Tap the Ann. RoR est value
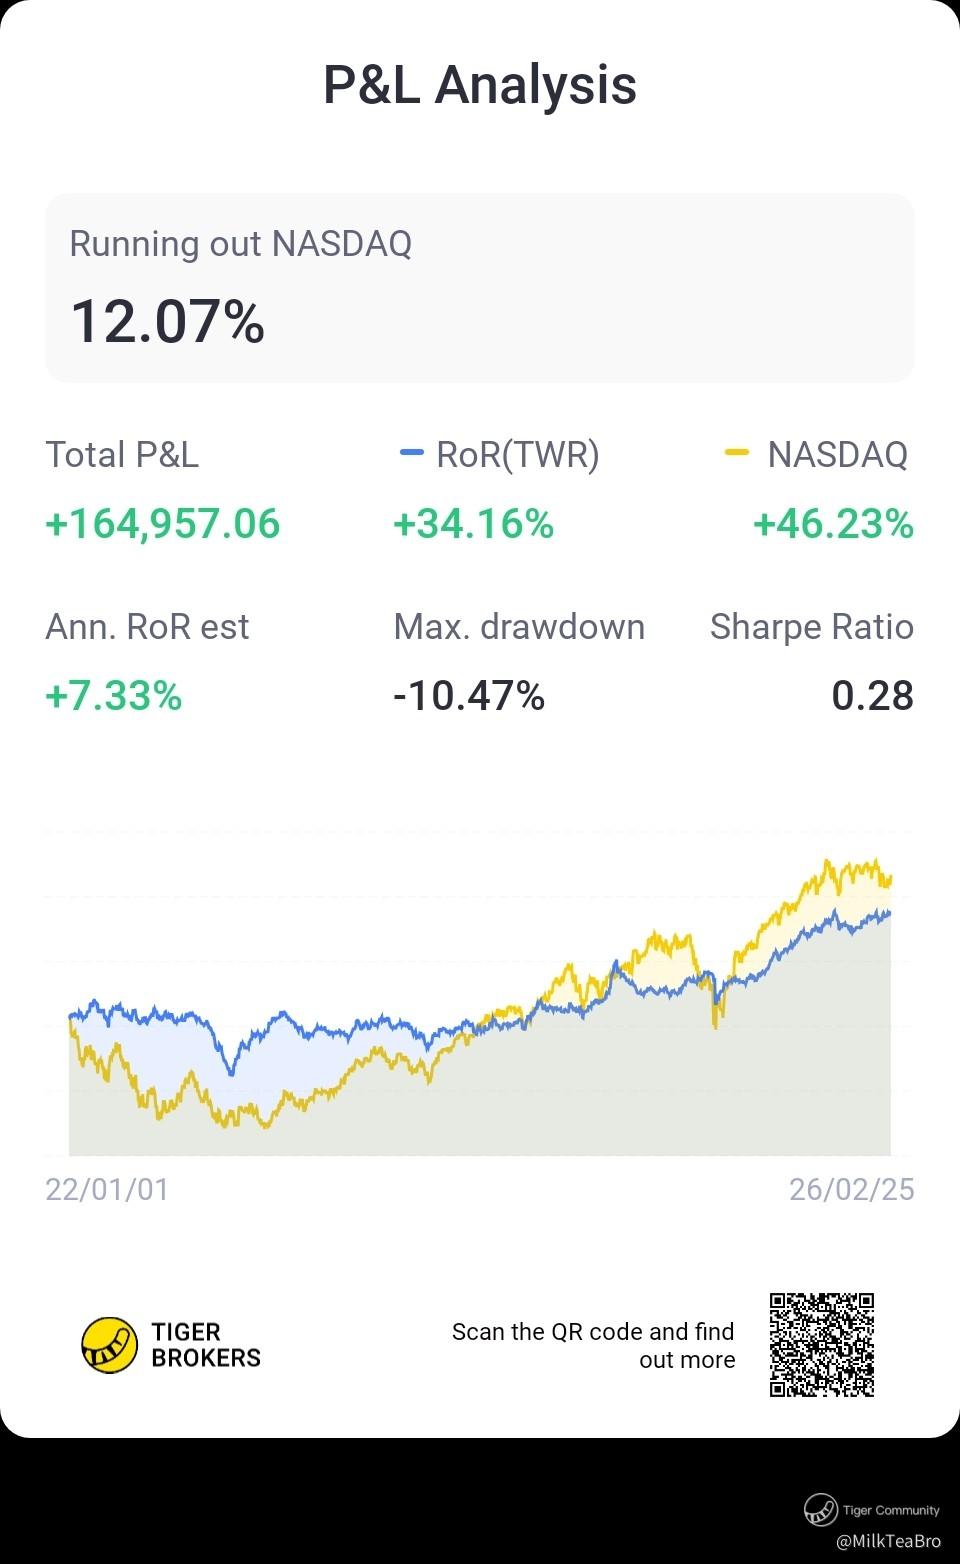The width and height of the screenshot is (960, 1564). click(114, 696)
